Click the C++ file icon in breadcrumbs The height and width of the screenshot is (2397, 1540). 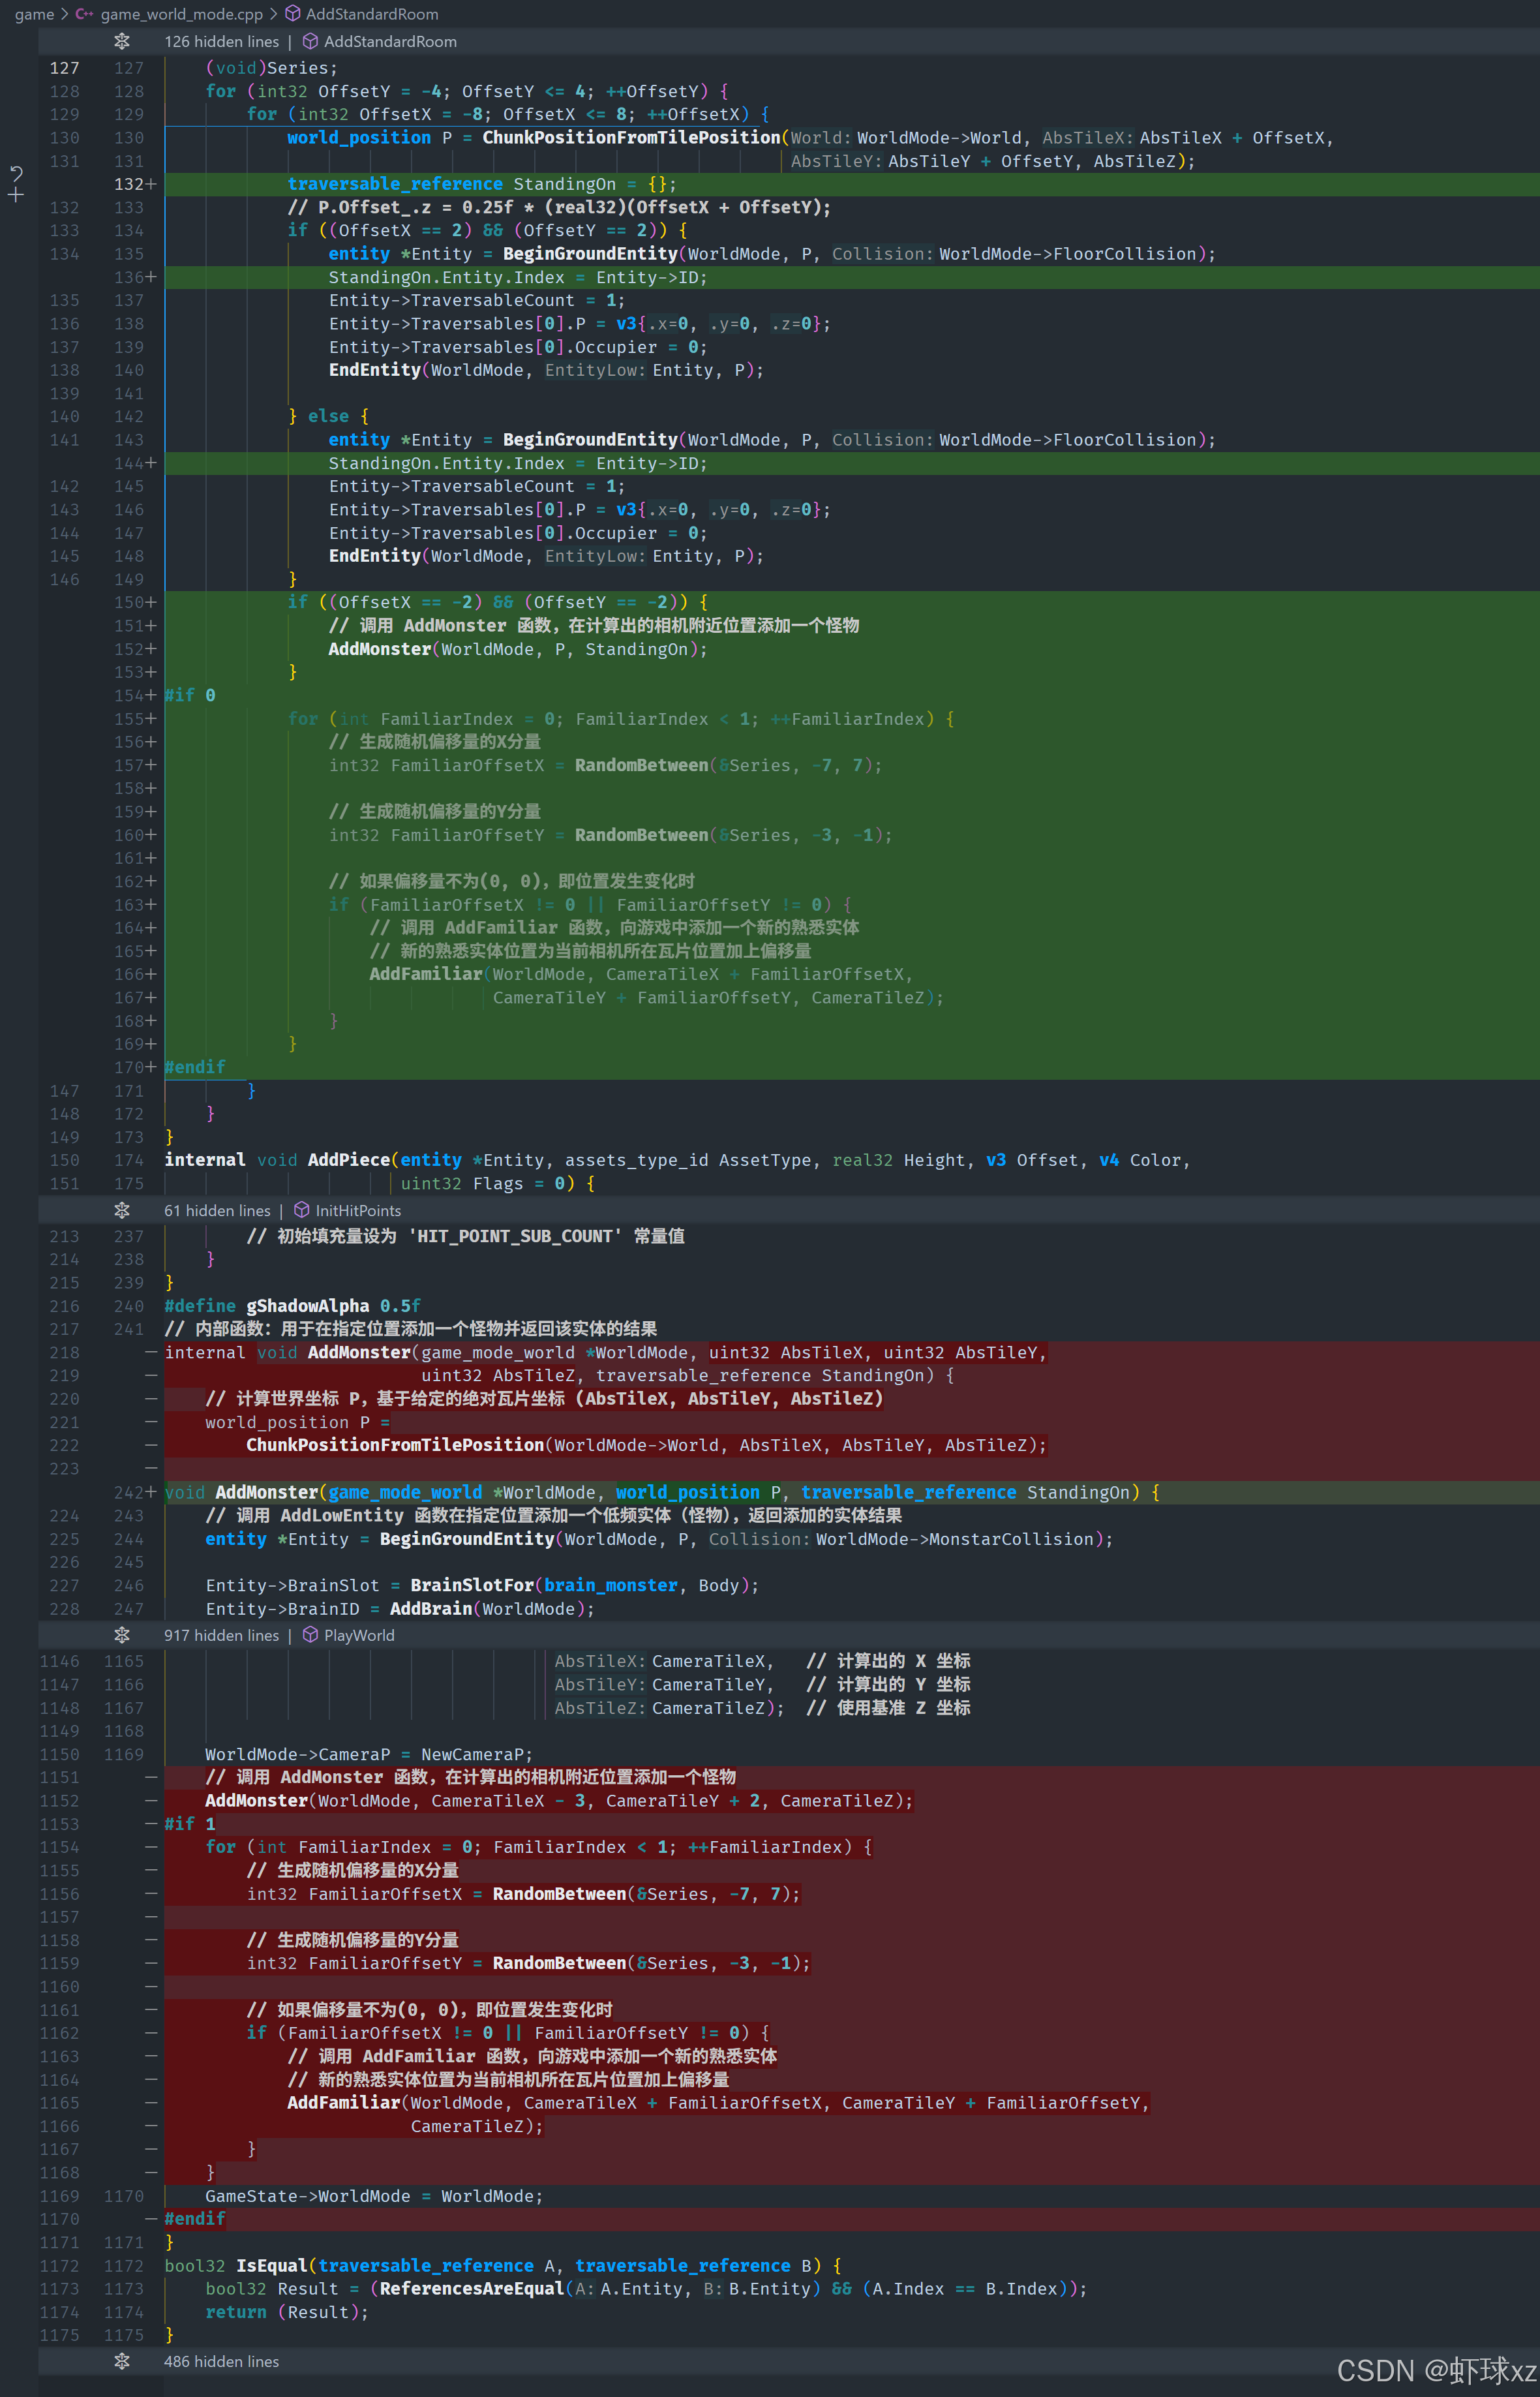(85, 14)
